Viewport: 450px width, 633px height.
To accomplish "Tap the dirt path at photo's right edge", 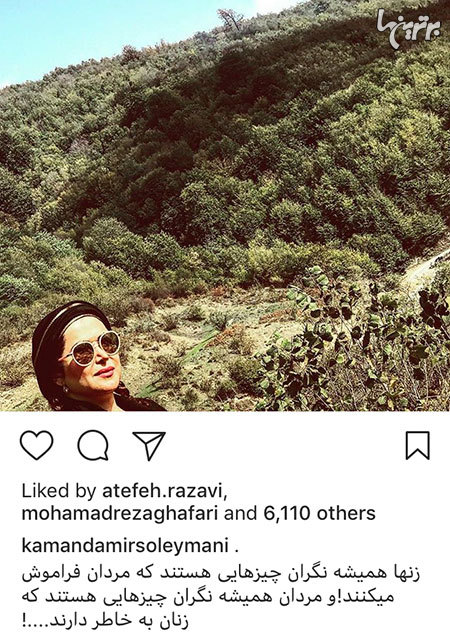I will tap(426, 270).
